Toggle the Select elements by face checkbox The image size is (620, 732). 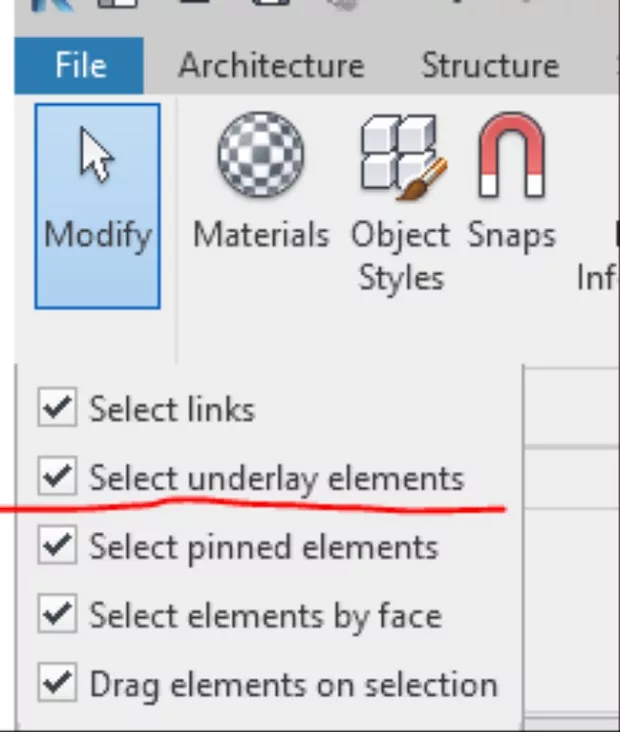57,615
